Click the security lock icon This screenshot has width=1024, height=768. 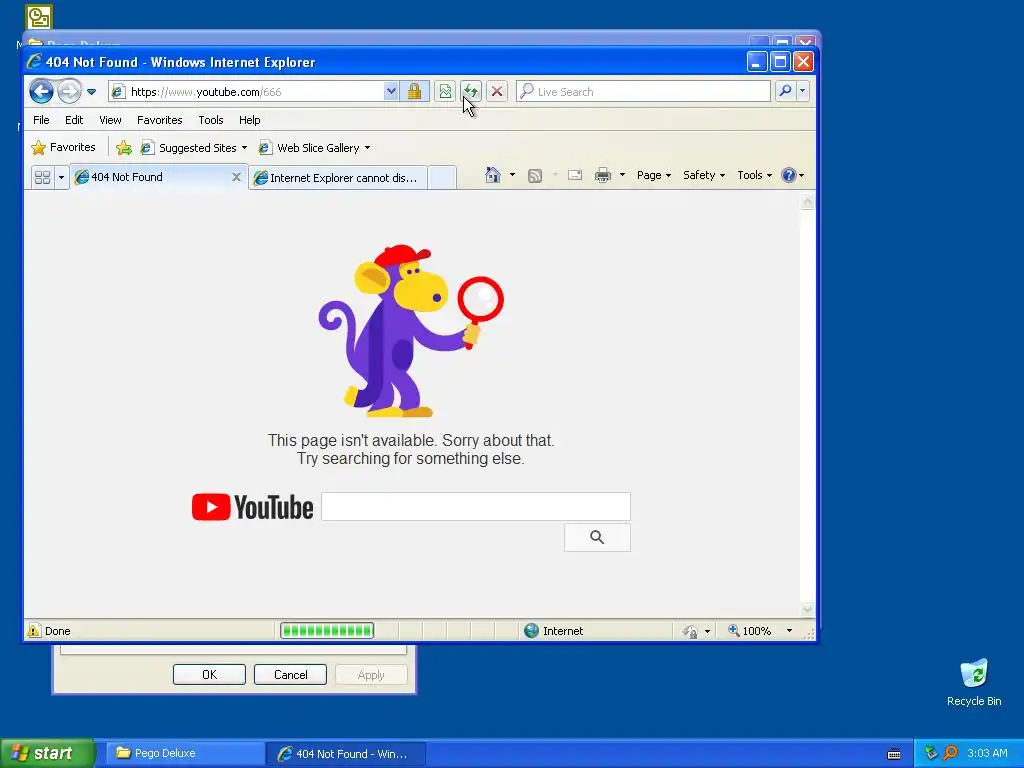414,91
